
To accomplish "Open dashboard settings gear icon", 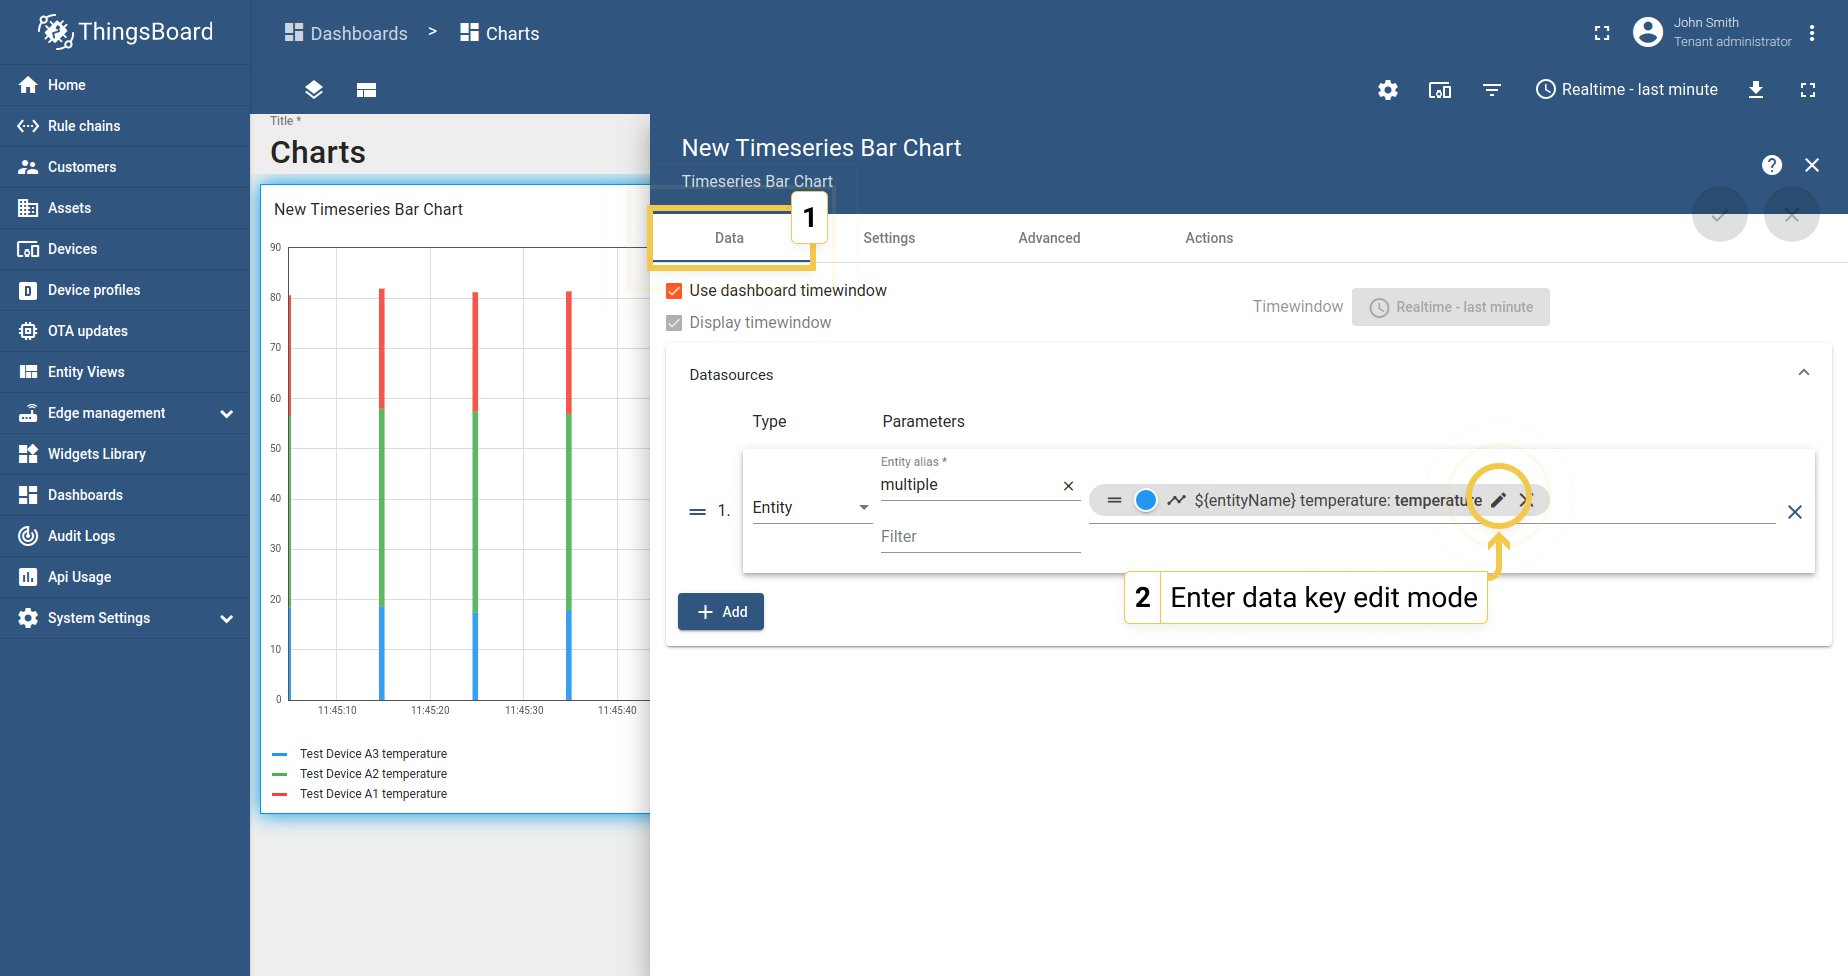I will (1387, 90).
